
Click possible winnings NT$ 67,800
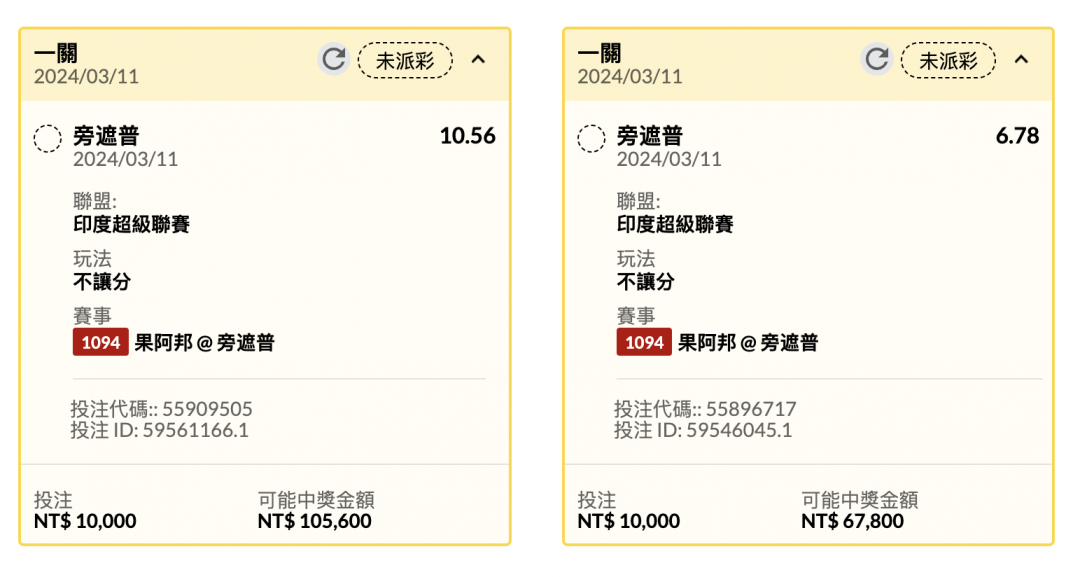click(853, 521)
